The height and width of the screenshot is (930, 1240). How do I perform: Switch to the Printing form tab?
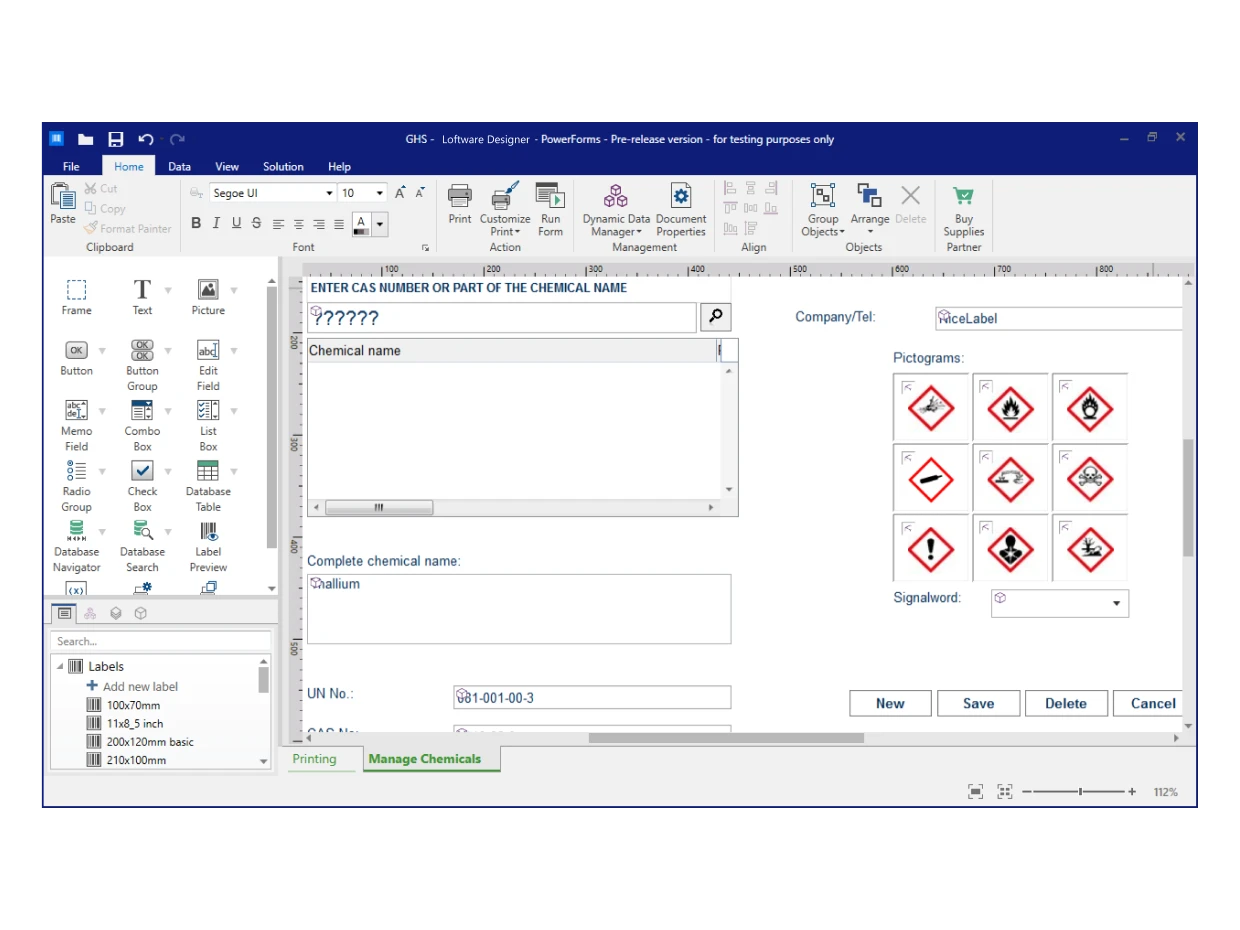314,759
